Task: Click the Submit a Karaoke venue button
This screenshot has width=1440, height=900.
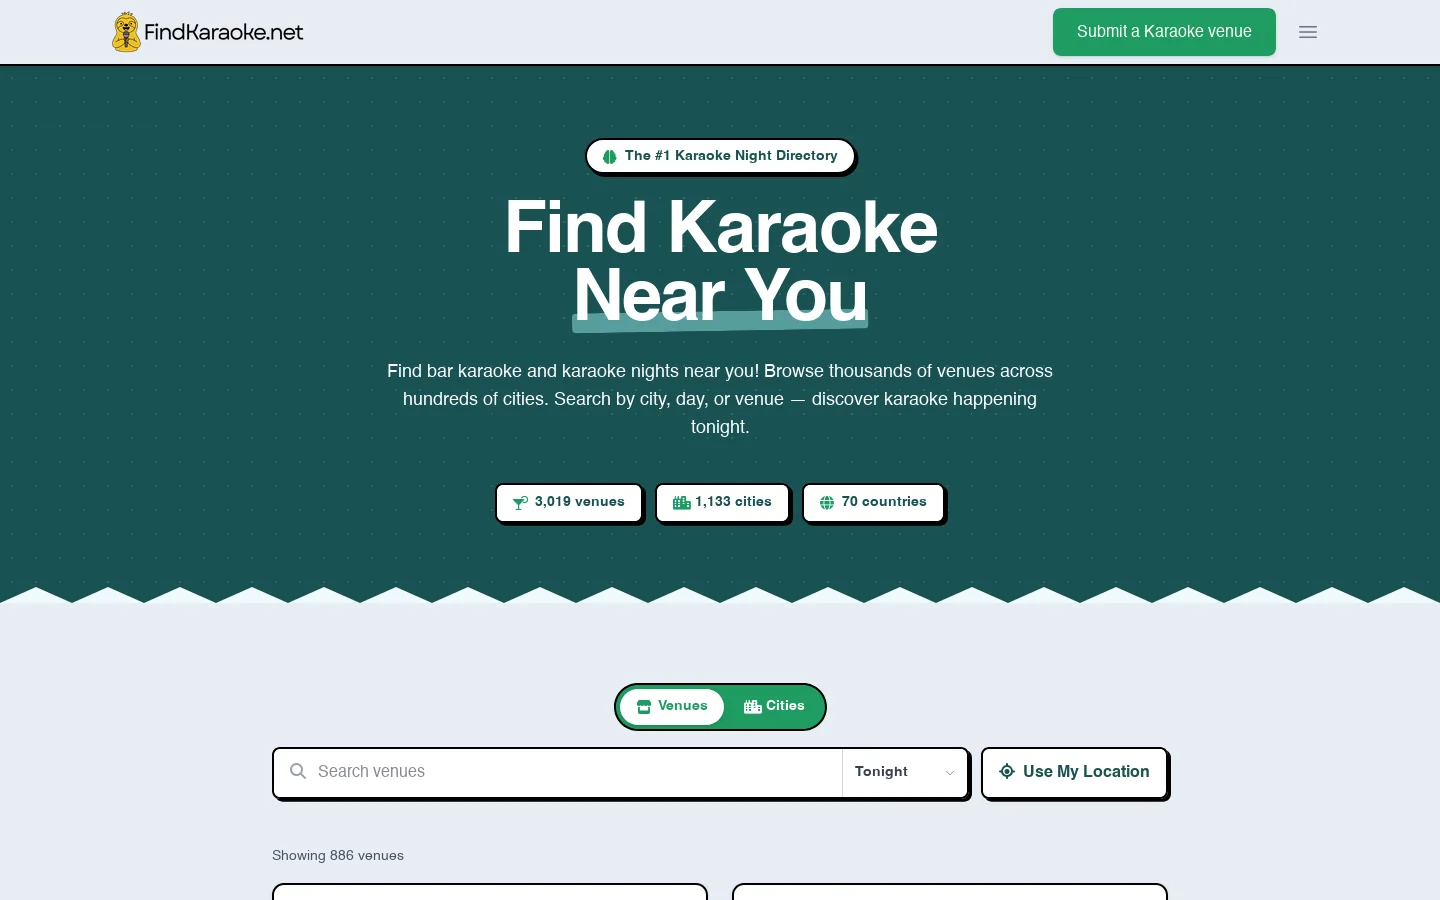Action: coord(1164,32)
